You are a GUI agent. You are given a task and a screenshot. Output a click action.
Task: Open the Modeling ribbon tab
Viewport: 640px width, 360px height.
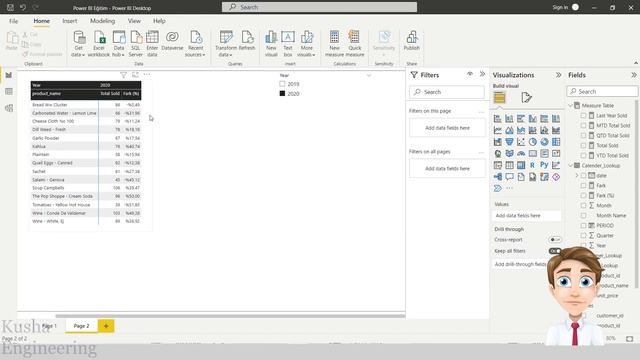pyautogui.click(x=102, y=21)
